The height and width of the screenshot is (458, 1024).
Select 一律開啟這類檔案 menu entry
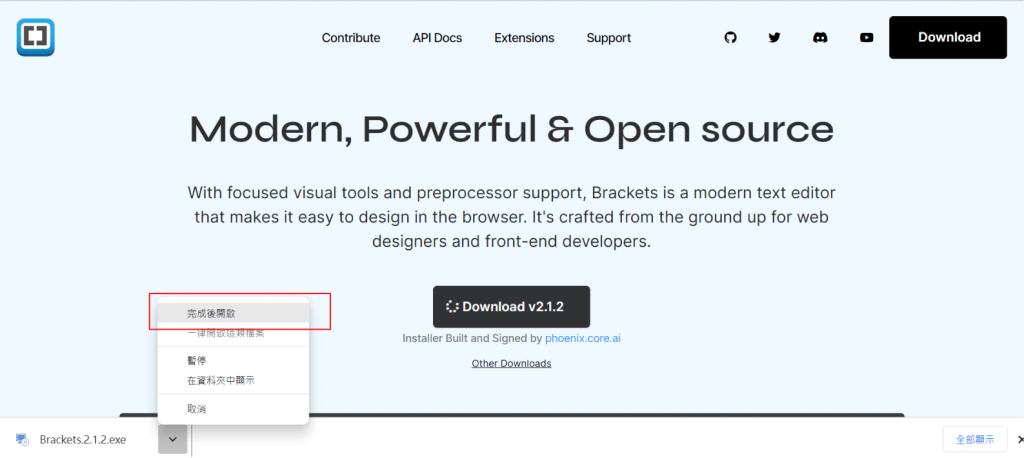(233, 333)
